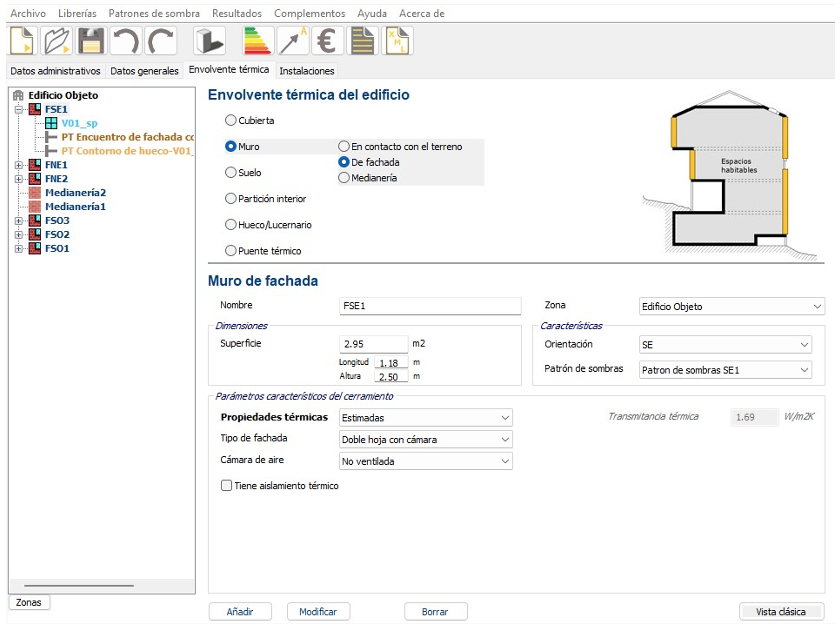Click the energy rating label icon
This screenshot has height=628, width=840.
(x=257, y=41)
